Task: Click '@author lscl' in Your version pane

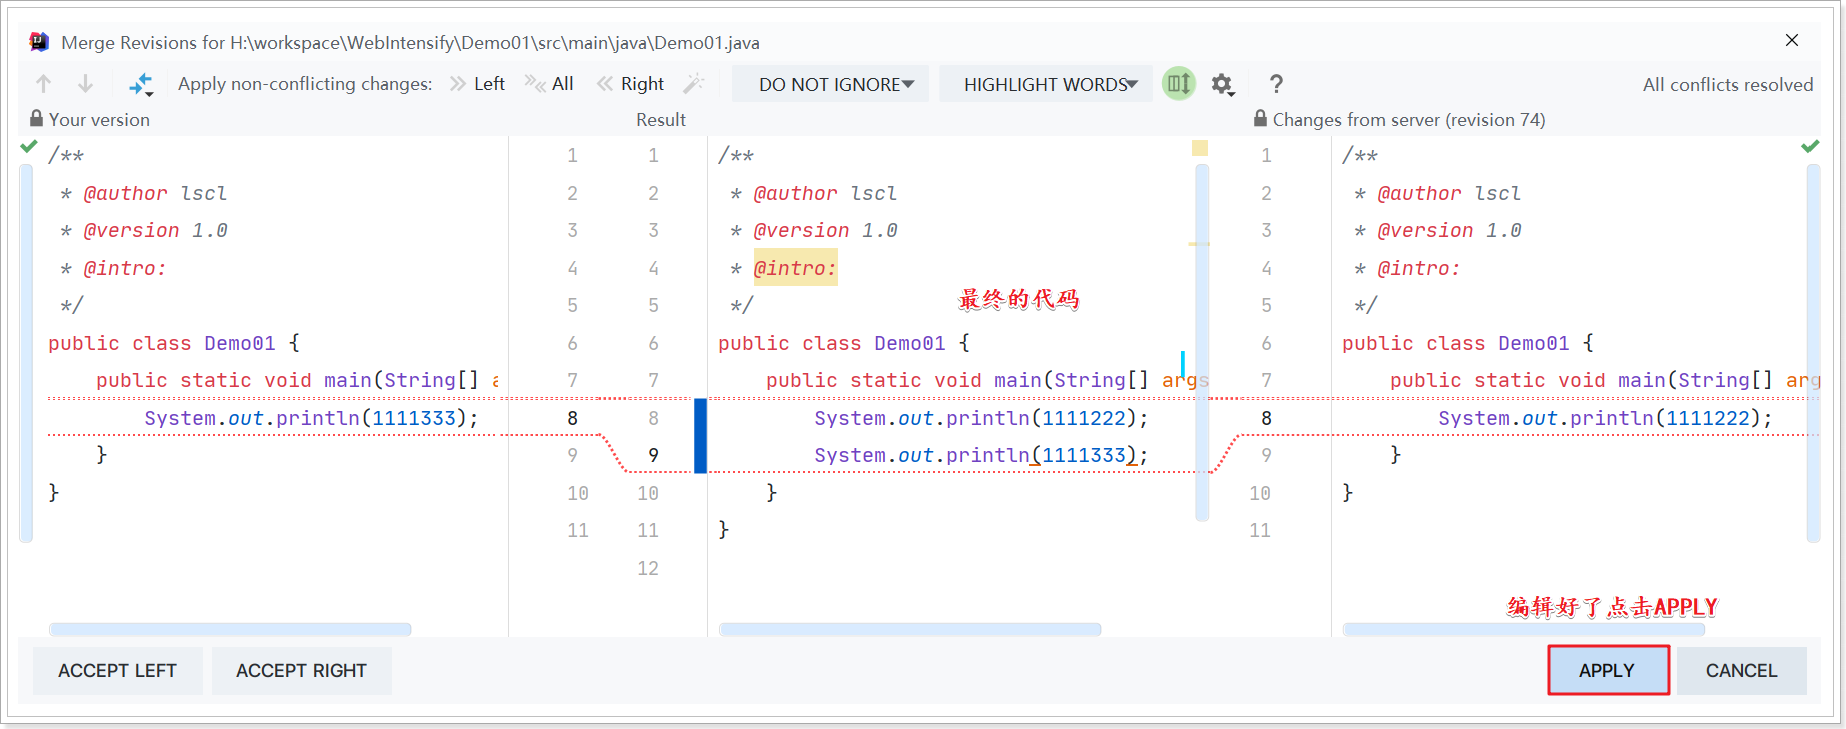Action: click(155, 193)
